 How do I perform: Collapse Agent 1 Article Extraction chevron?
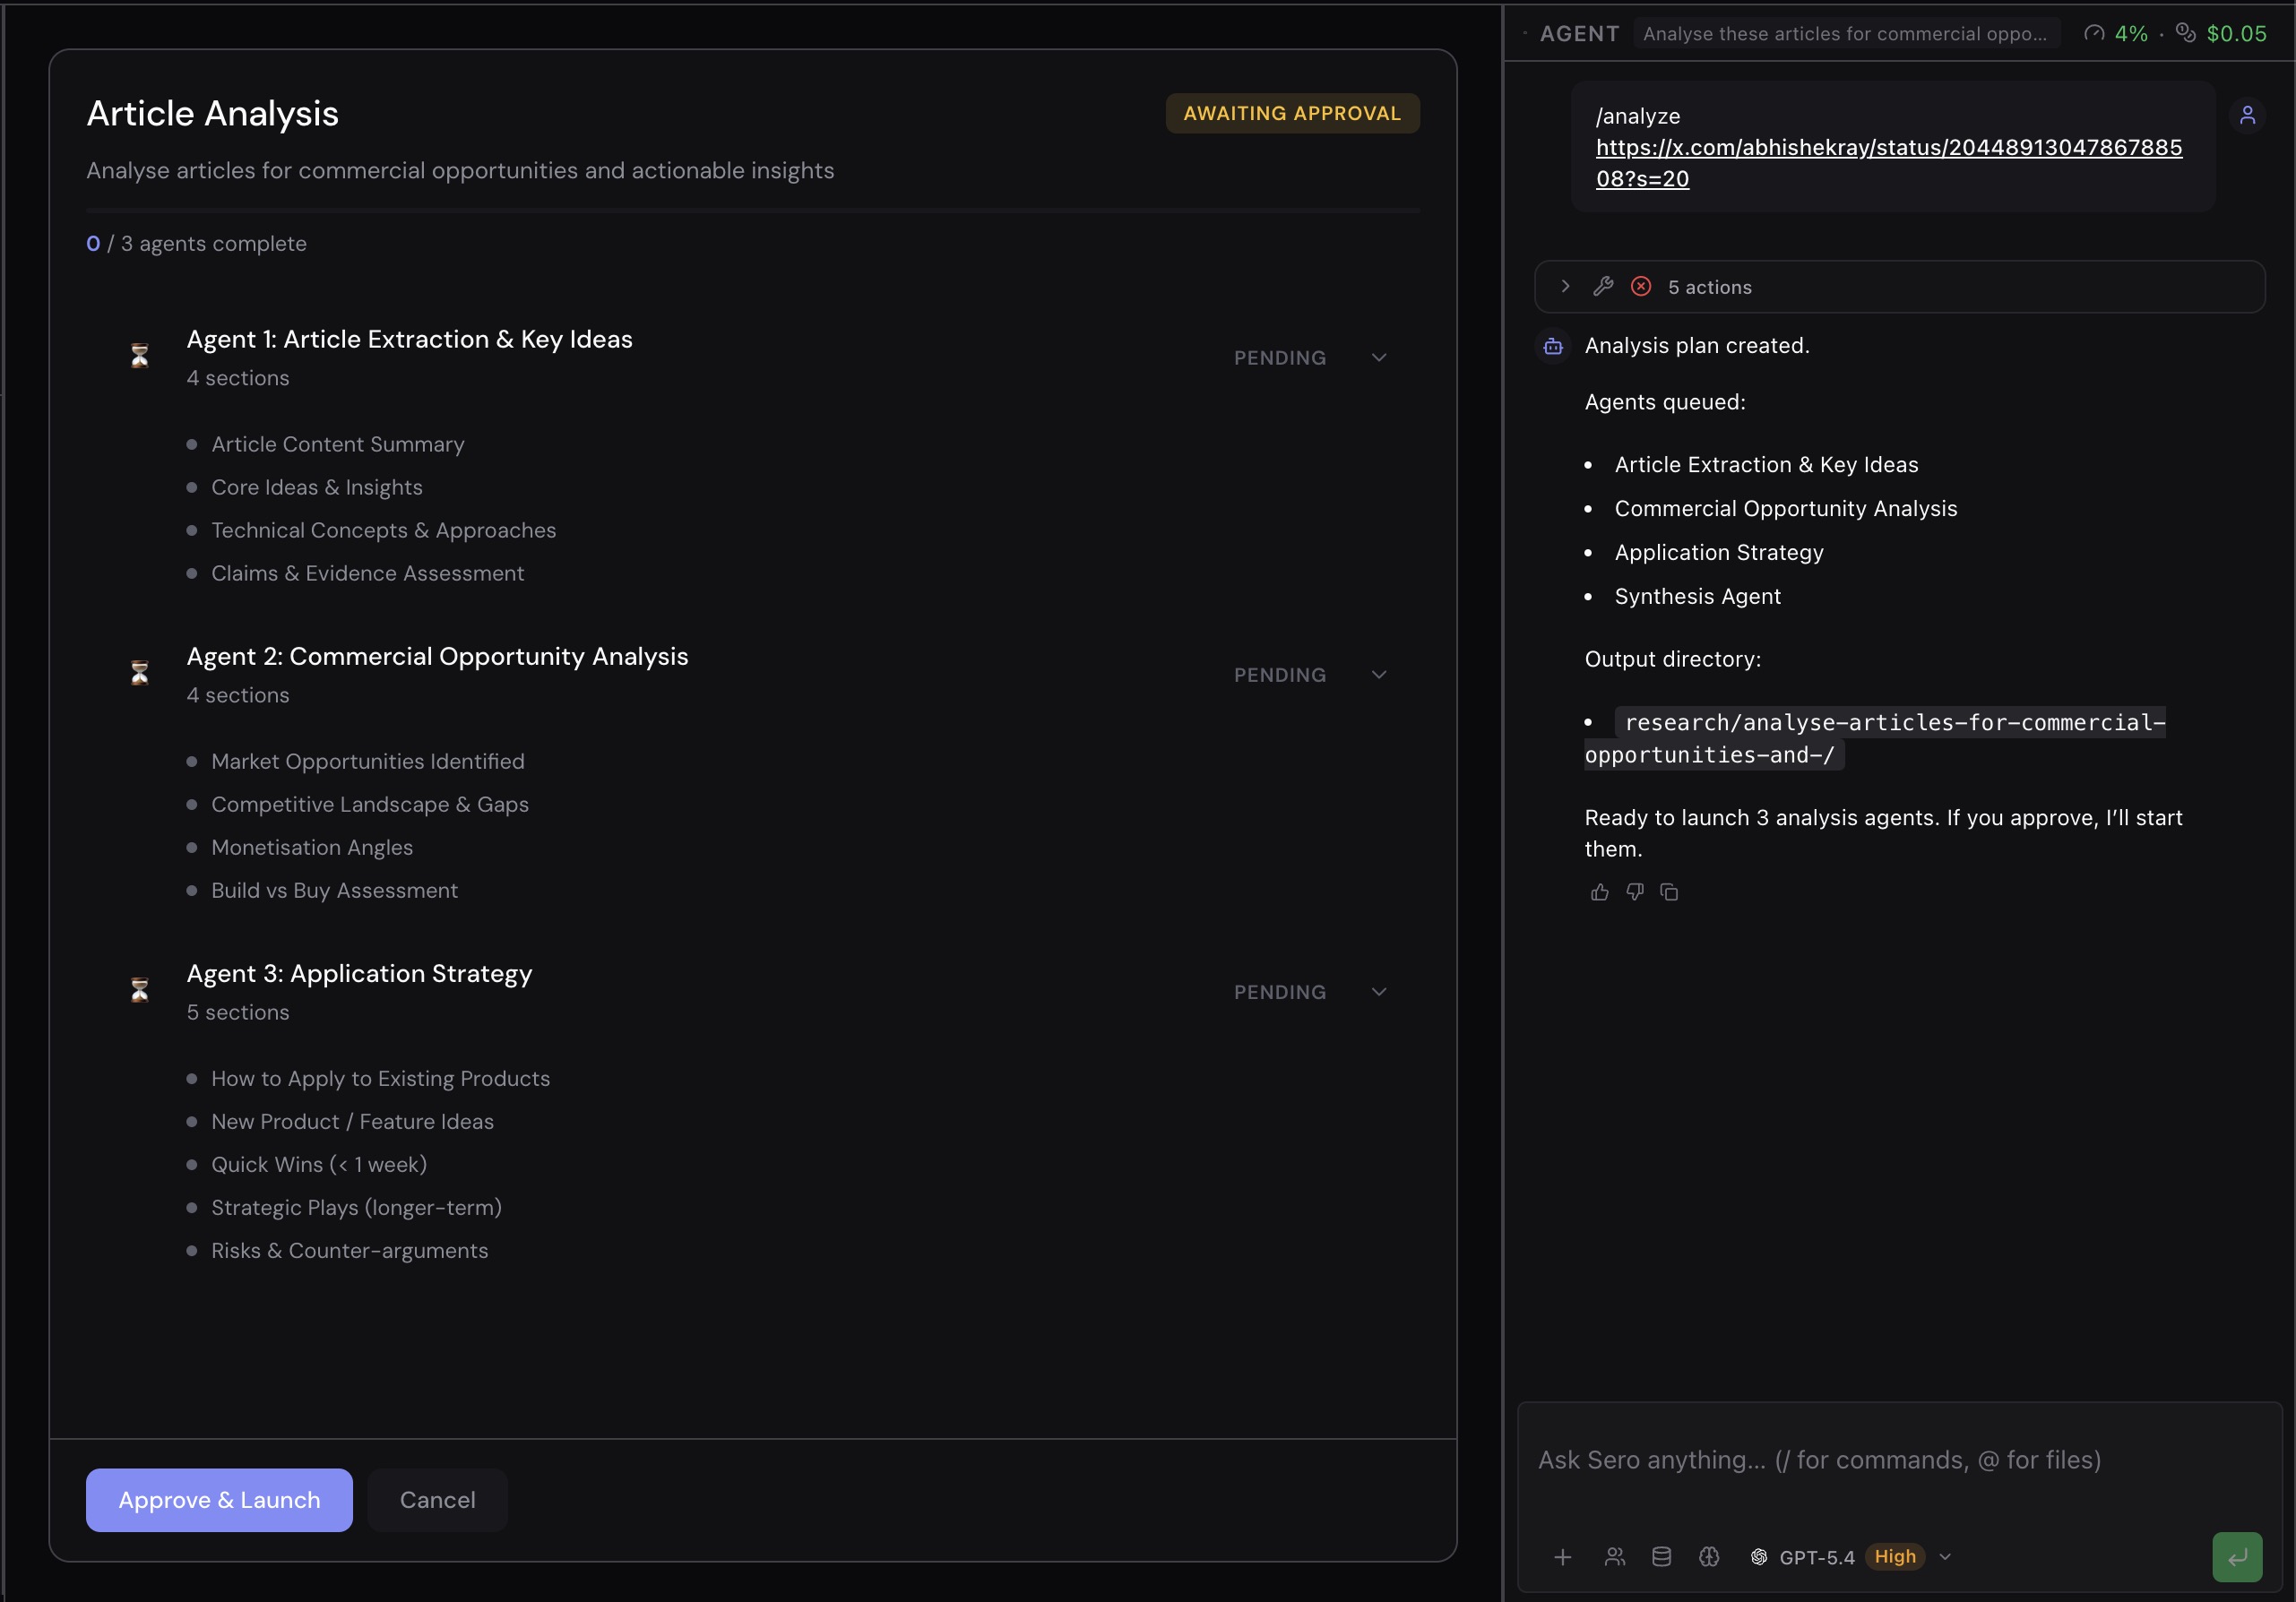tap(1379, 358)
